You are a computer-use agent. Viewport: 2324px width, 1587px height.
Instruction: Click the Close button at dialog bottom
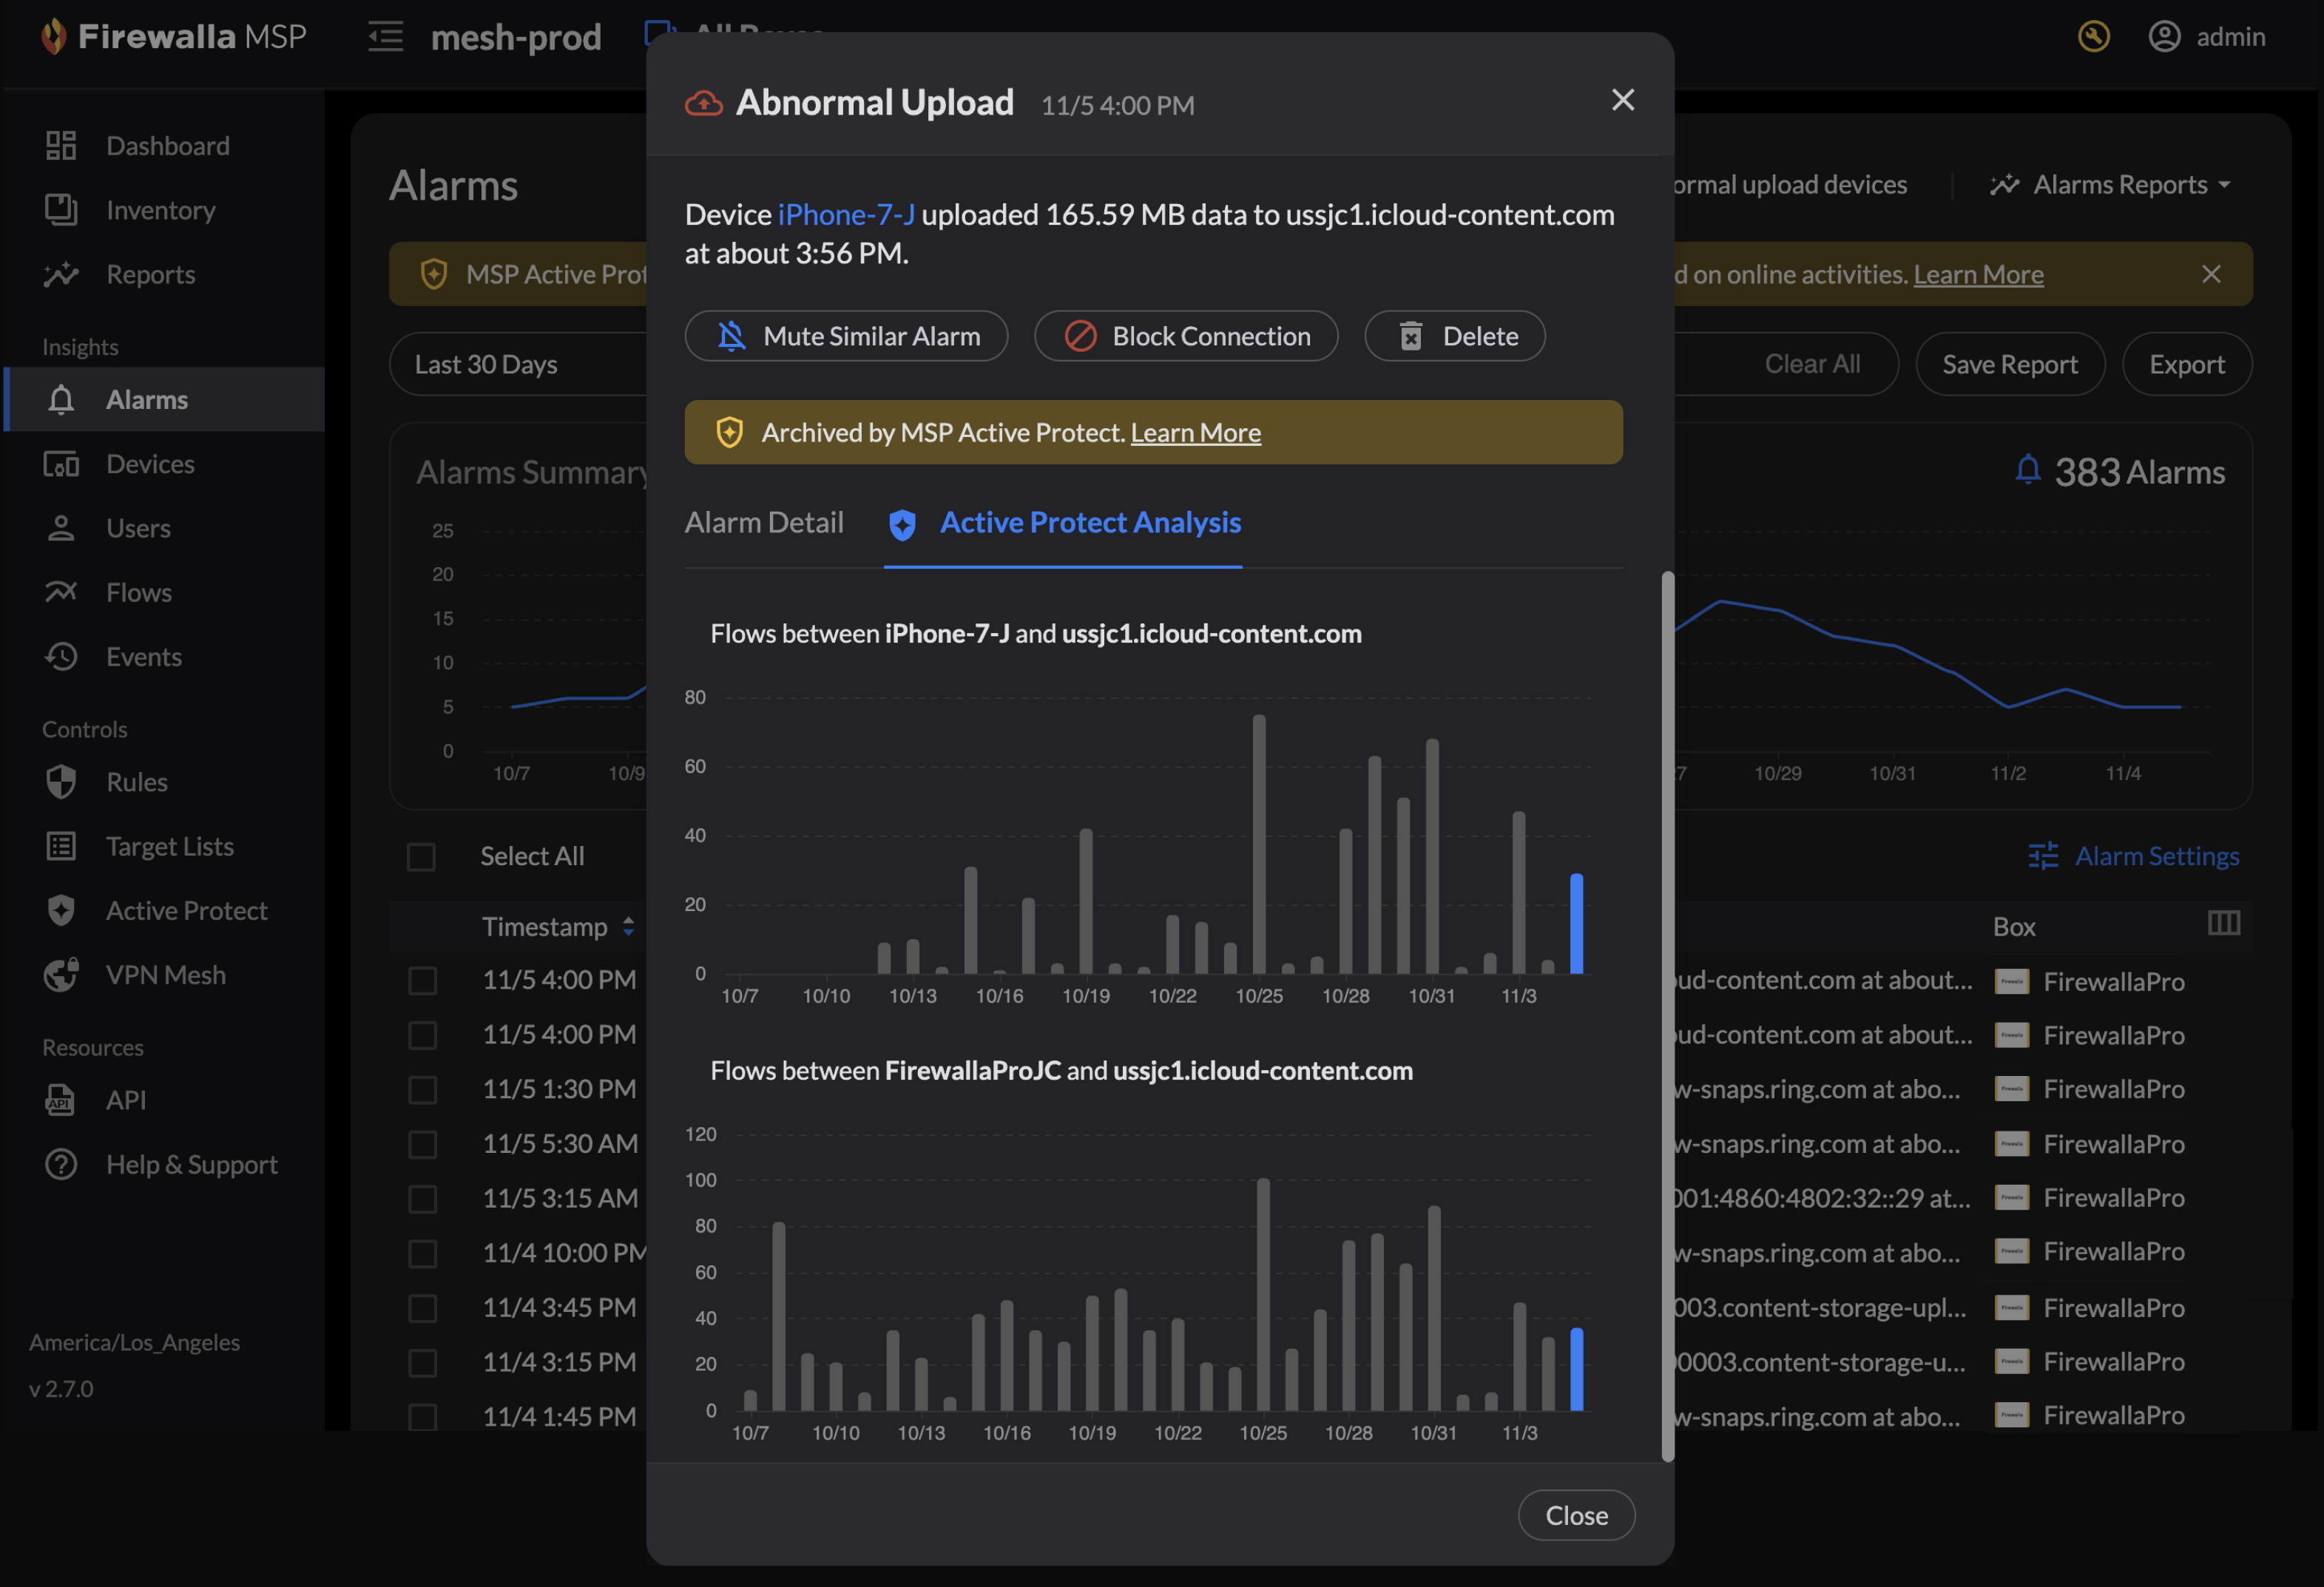point(1576,1515)
